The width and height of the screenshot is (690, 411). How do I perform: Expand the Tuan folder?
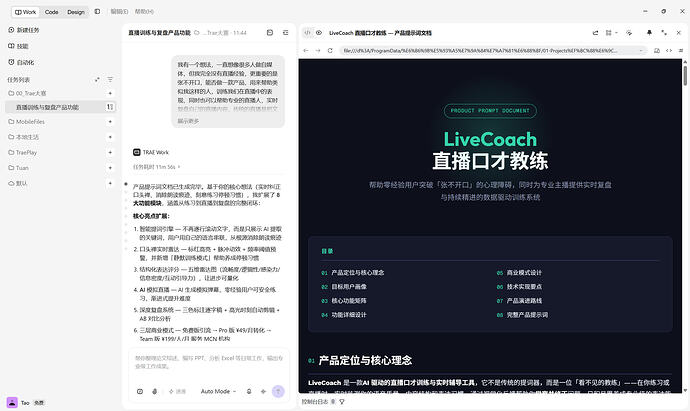point(18,168)
